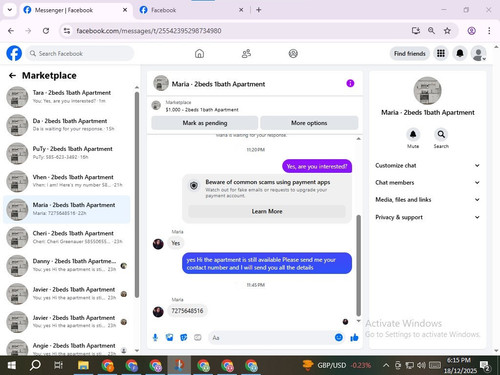Open Angie - 2beds 1bath Apartment chat
Screen dimensions: 500x375
(67, 348)
